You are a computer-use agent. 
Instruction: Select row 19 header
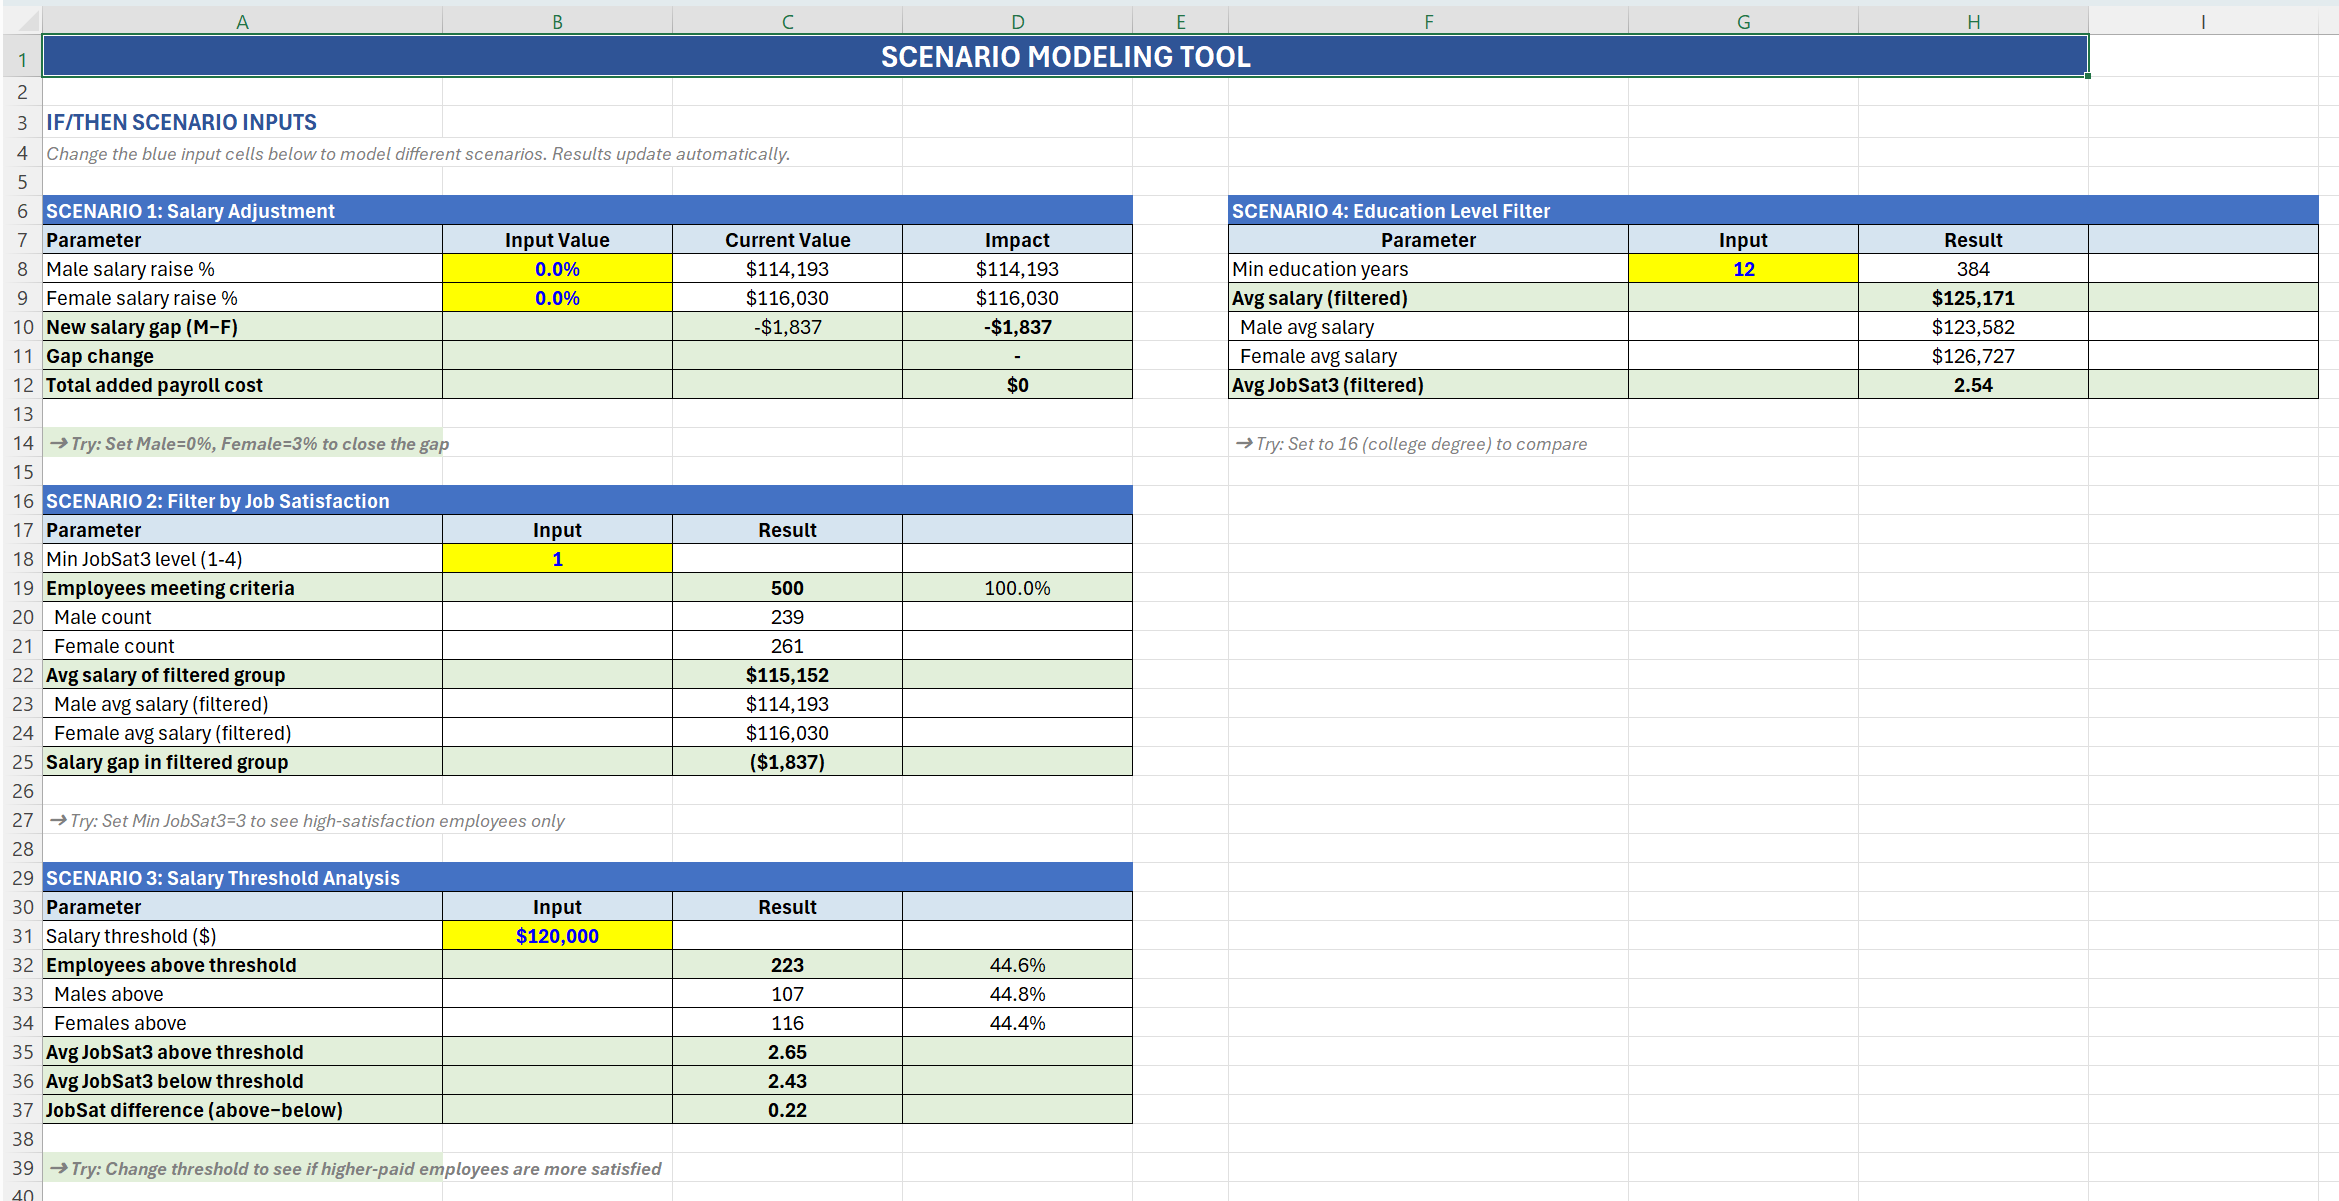pyautogui.click(x=22, y=588)
